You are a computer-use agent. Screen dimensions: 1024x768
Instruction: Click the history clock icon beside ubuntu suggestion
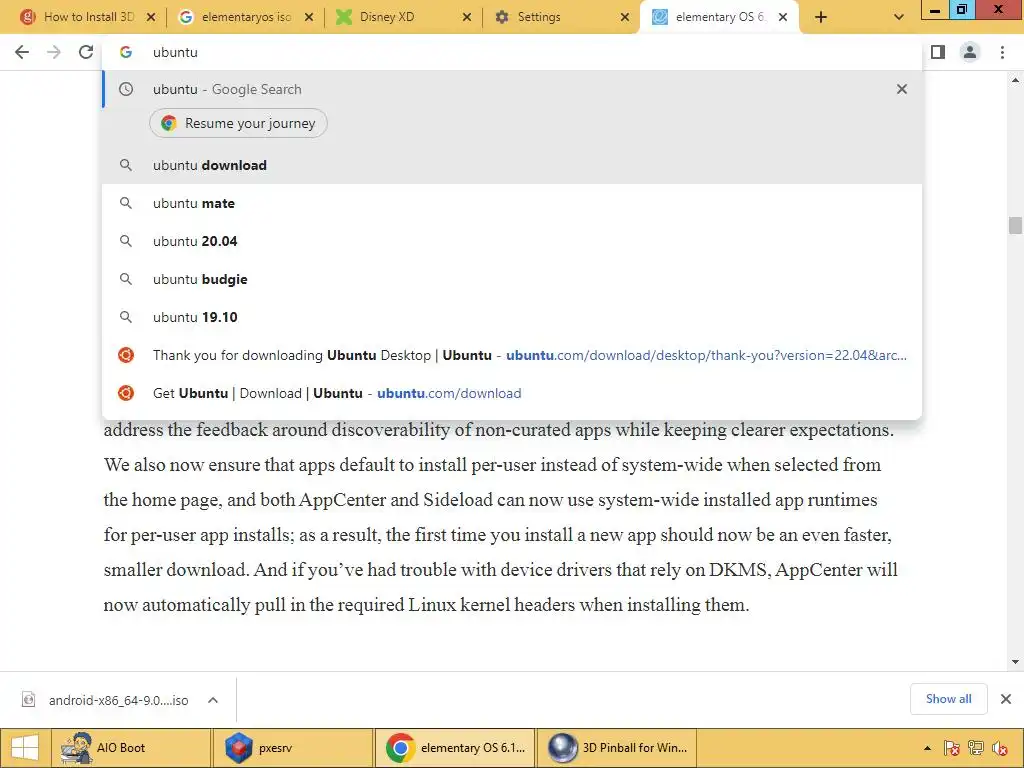pyautogui.click(x=126, y=89)
